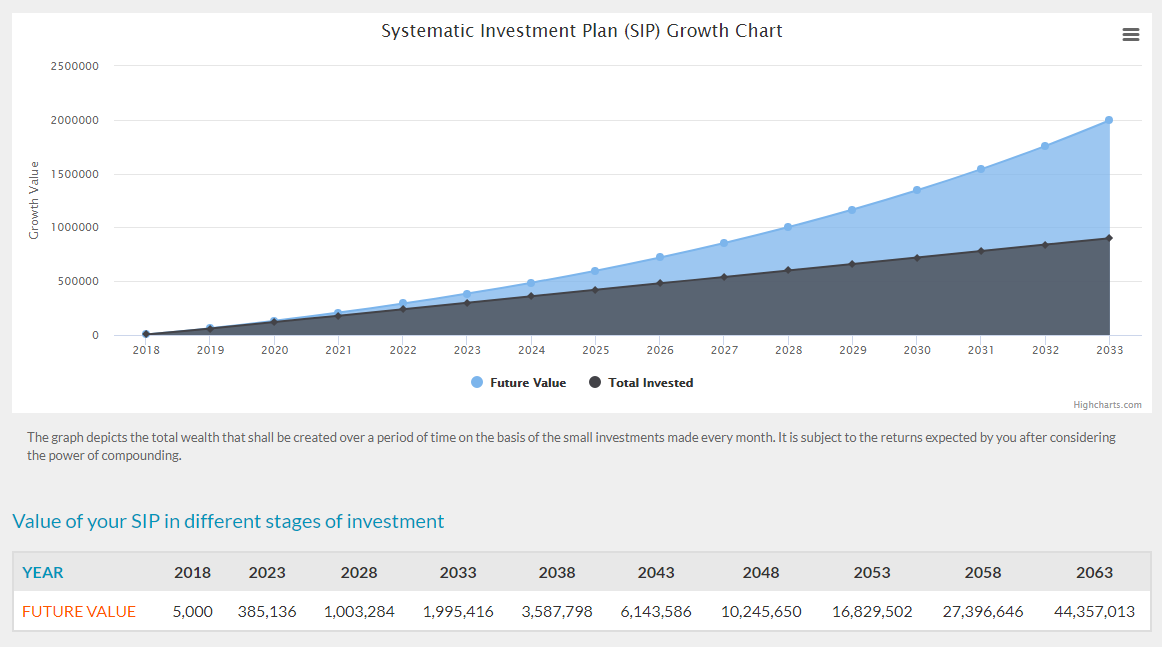1162x647 pixels.
Task: Click the Growth Value y-axis title
Action: 34,200
